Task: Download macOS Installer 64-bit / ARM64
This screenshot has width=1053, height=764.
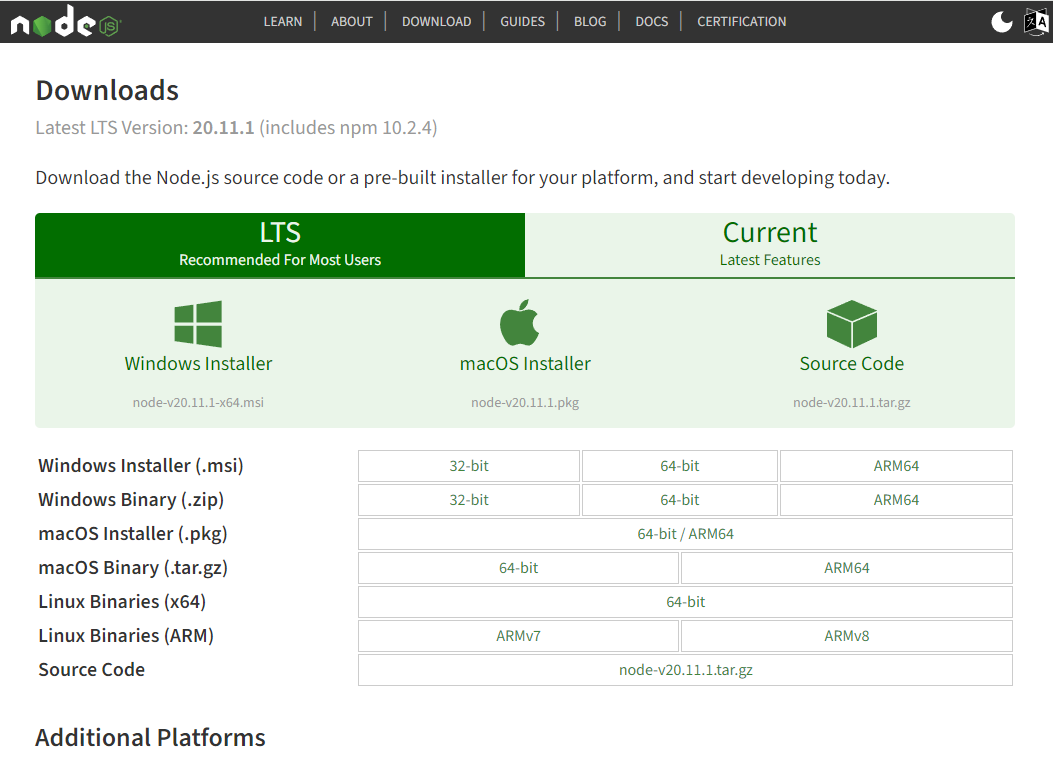Action: tap(685, 534)
